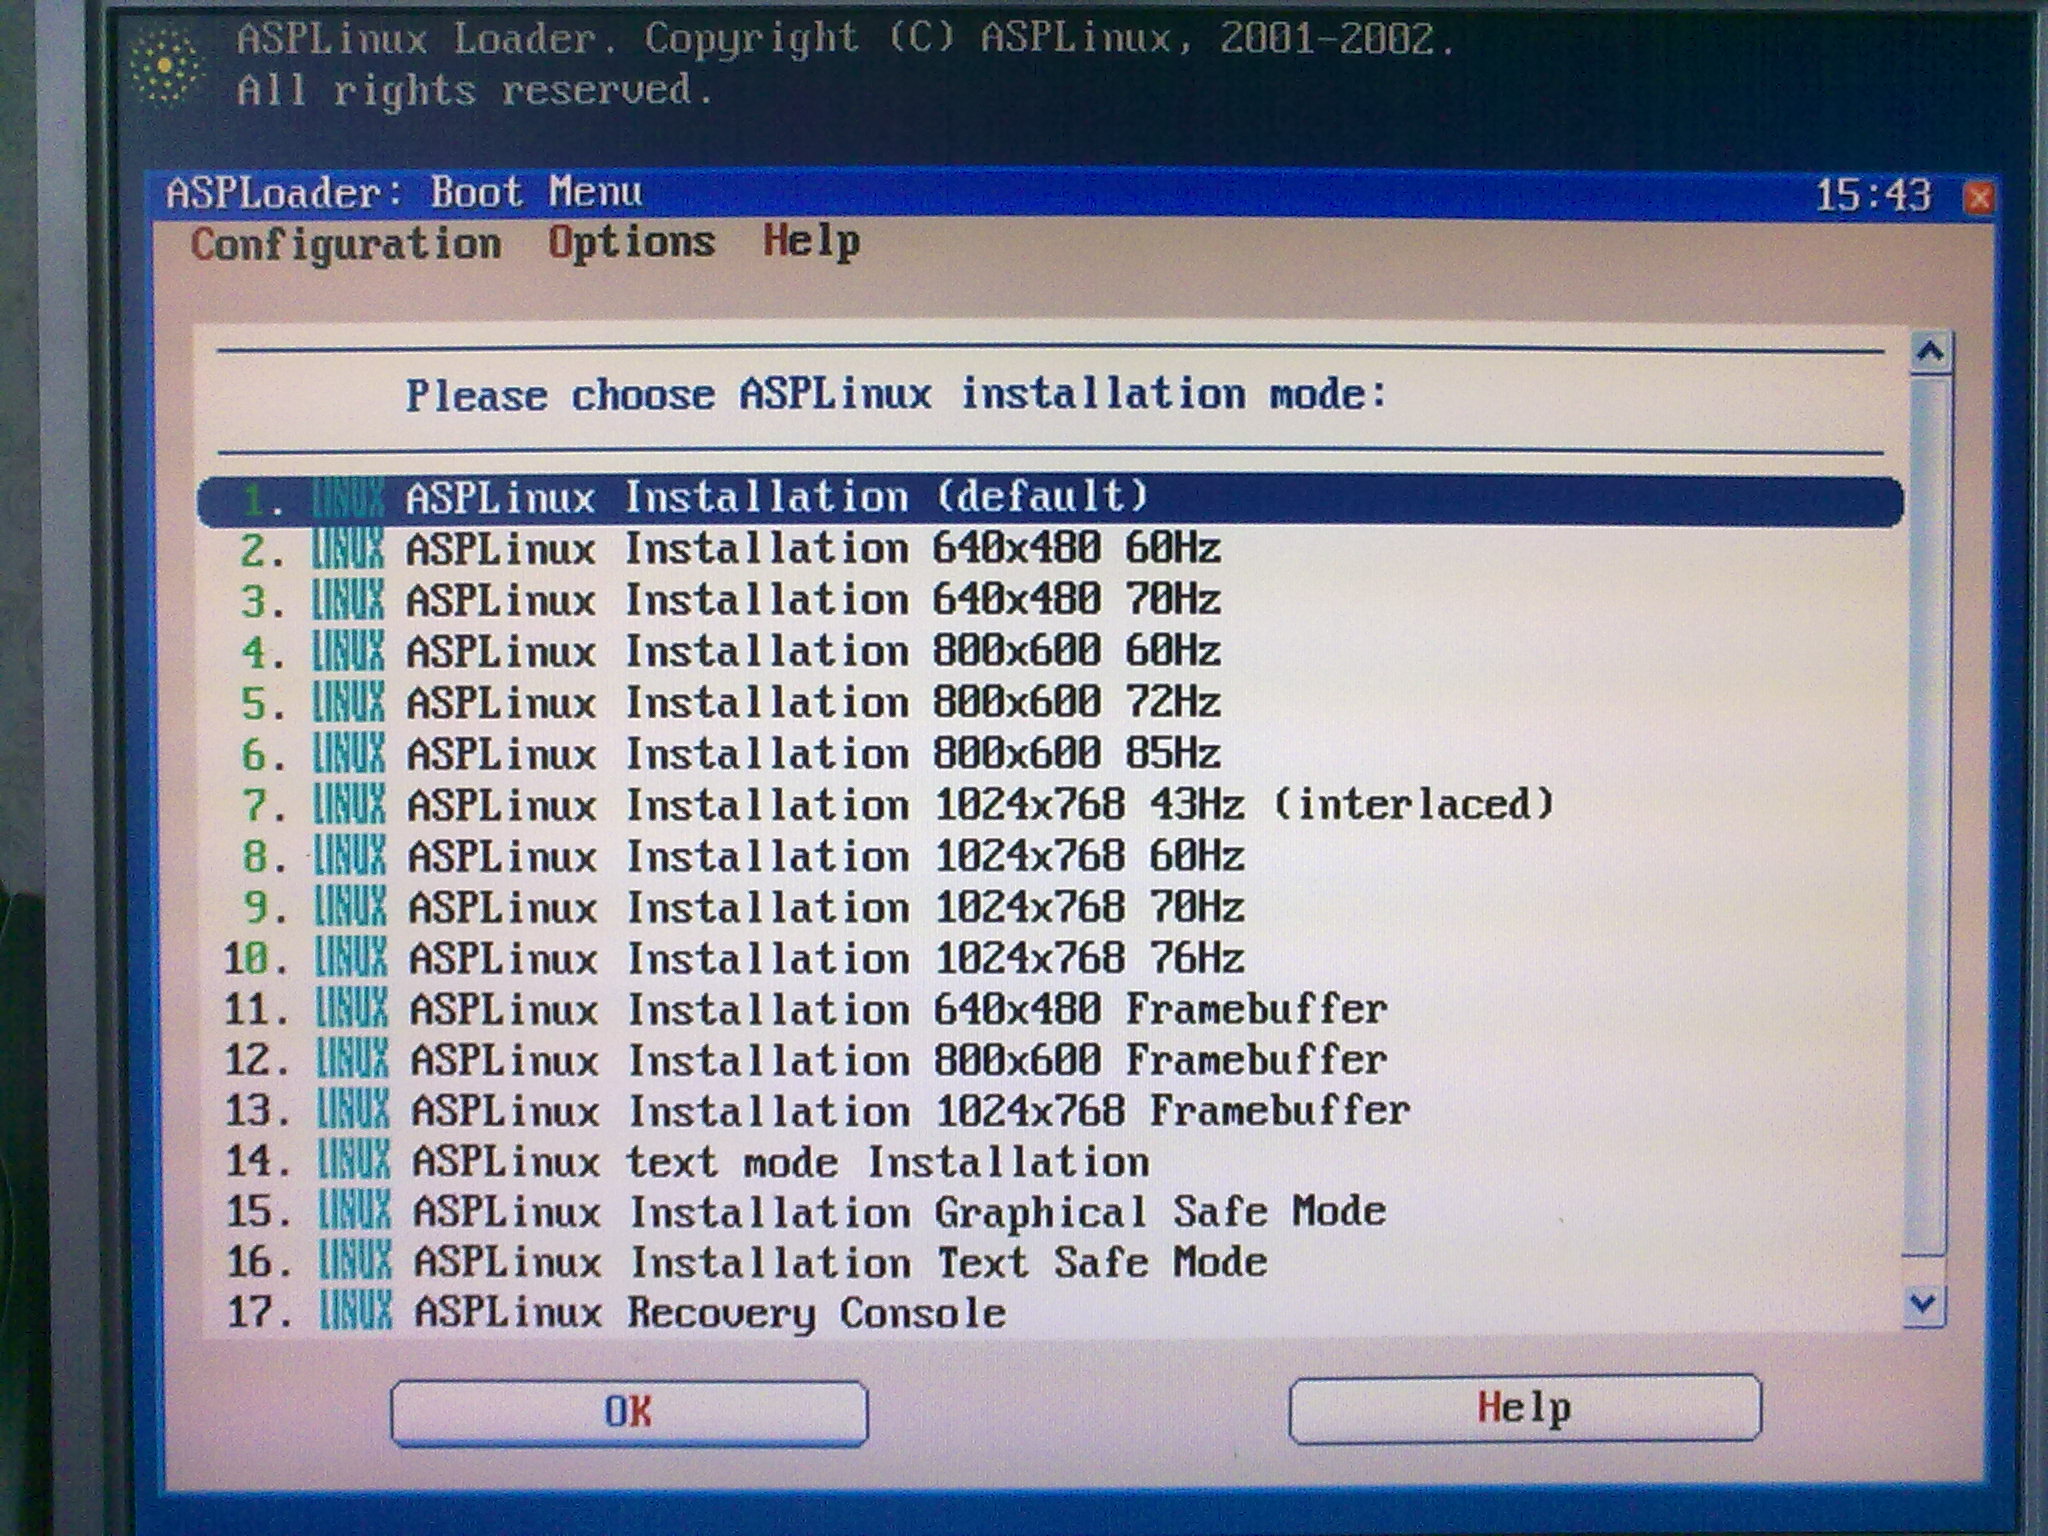Image resolution: width=2048 pixels, height=1536 pixels.
Task: Select ASPLinux Installation 800x600 85Hz
Action: point(812,754)
